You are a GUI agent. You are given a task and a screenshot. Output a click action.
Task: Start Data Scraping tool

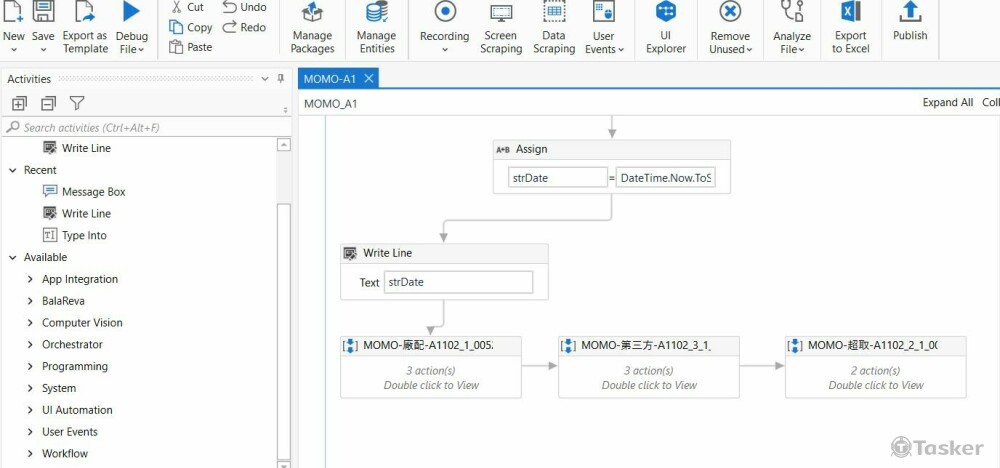(x=554, y=29)
